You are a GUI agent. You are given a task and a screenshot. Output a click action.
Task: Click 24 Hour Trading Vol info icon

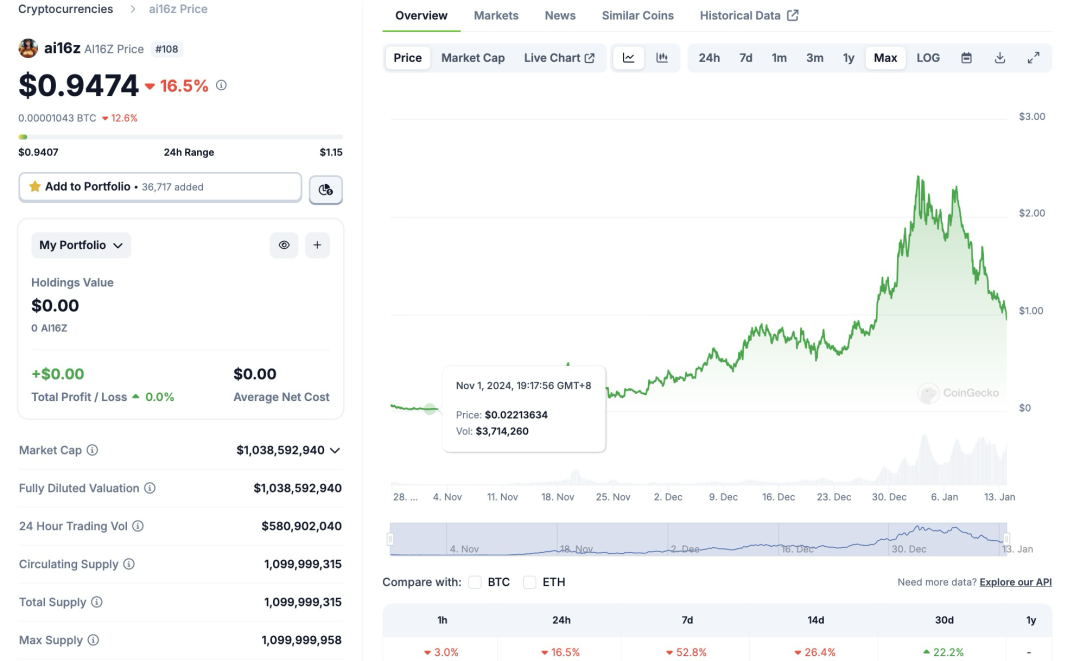click(138, 526)
